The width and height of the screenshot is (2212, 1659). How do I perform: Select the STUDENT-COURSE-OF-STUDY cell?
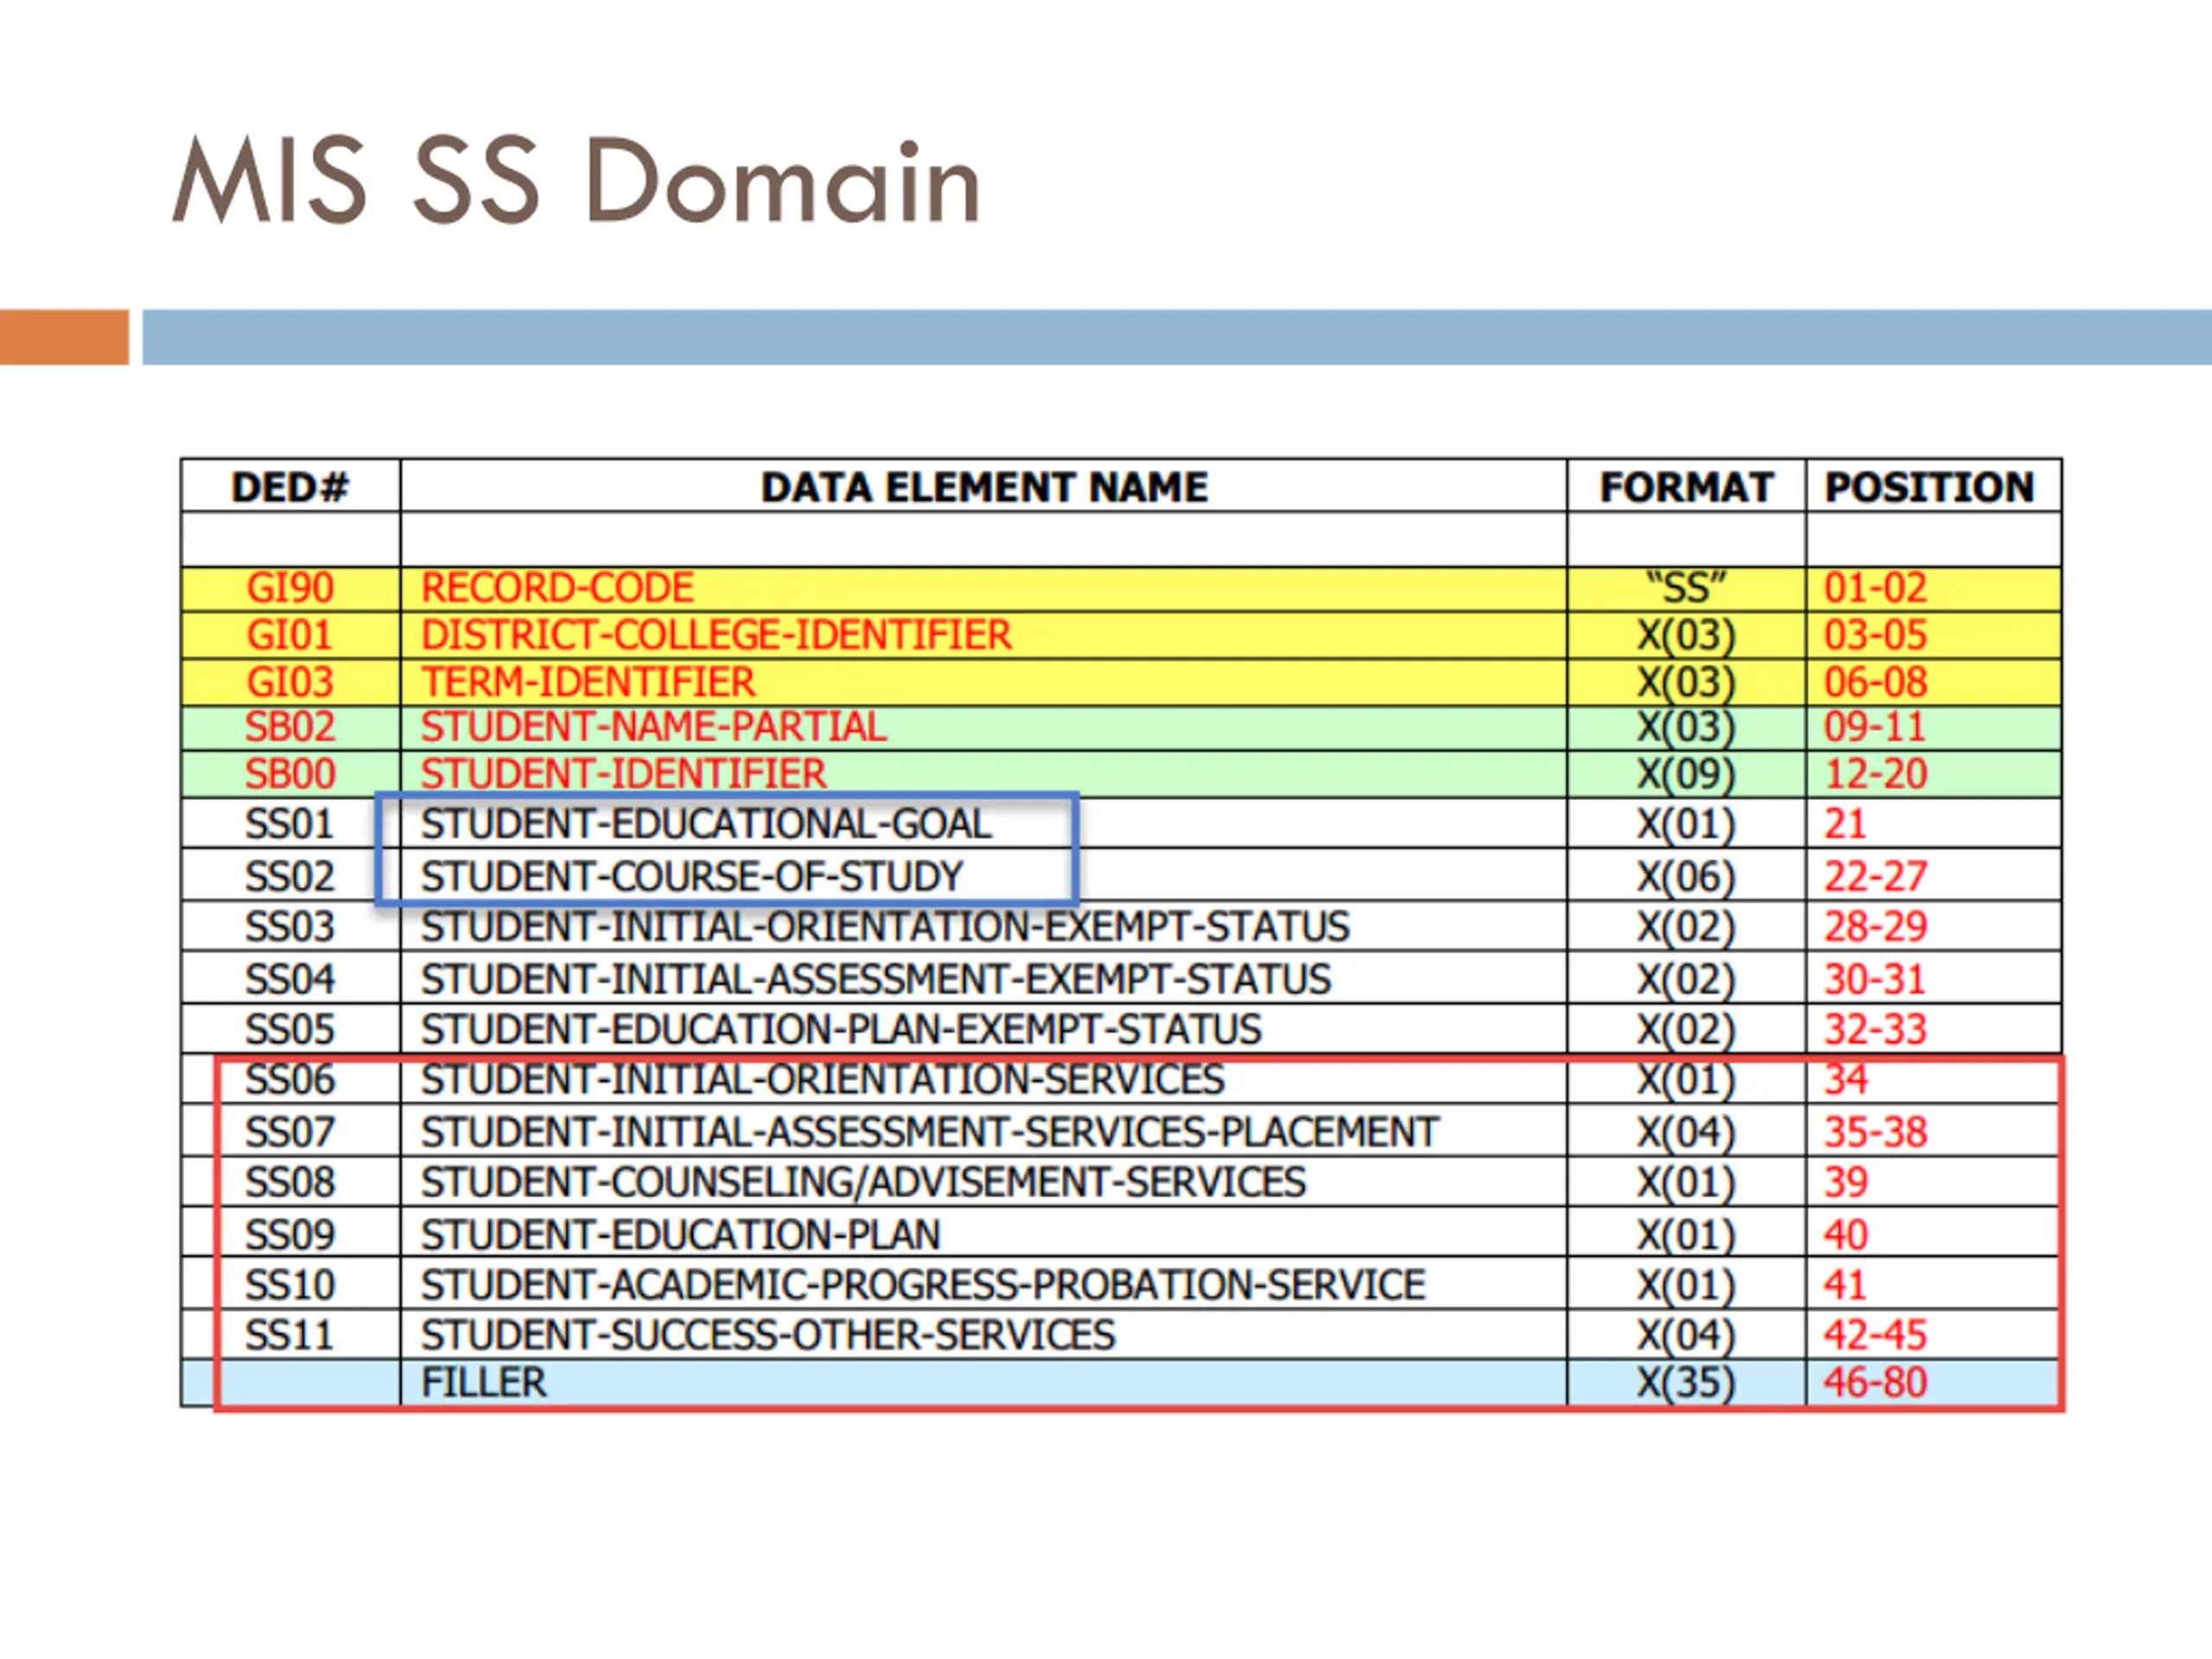coord(692,876)
